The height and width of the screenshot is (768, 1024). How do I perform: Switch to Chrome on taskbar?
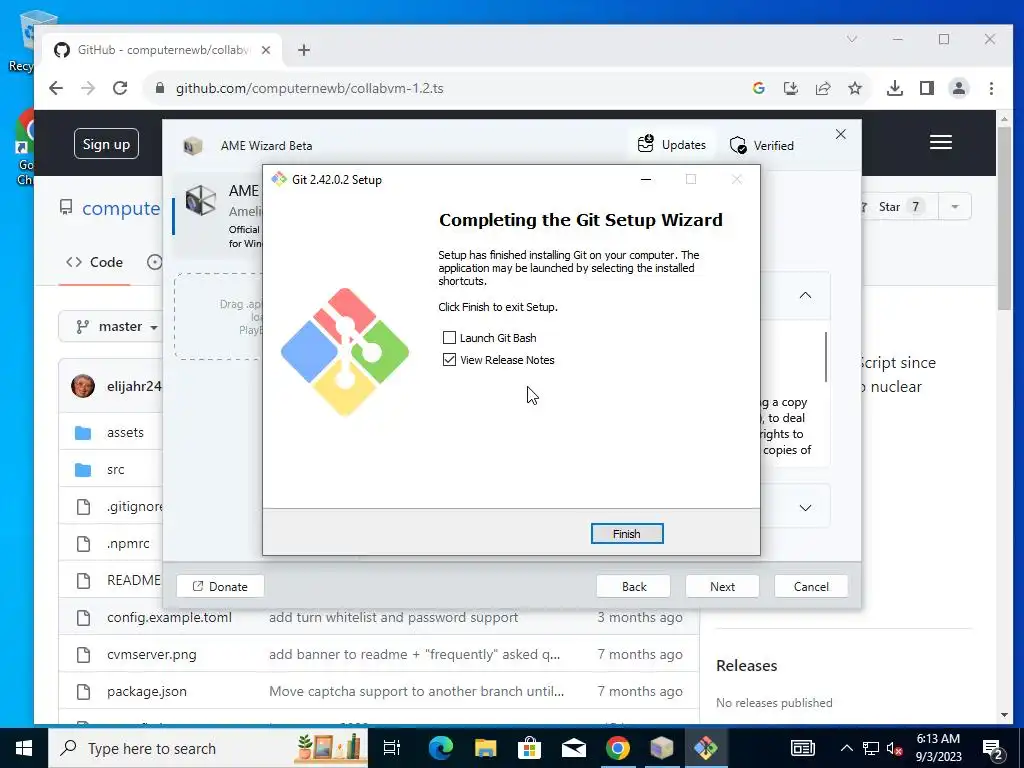point(618,748)
